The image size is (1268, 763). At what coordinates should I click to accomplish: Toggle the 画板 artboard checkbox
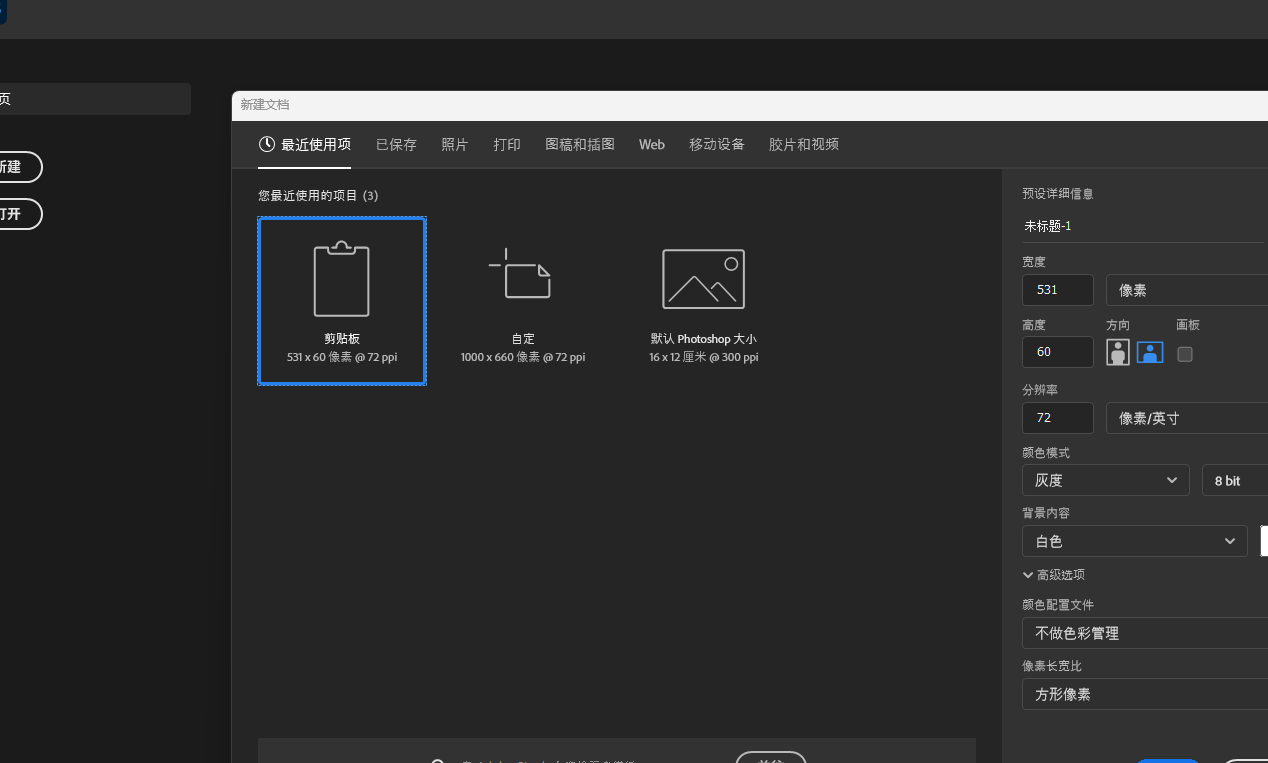coord(1185,354)
